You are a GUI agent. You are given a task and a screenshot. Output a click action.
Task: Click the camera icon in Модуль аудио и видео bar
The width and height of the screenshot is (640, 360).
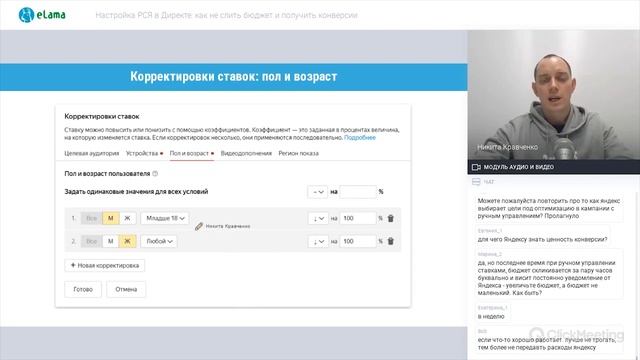476,167
